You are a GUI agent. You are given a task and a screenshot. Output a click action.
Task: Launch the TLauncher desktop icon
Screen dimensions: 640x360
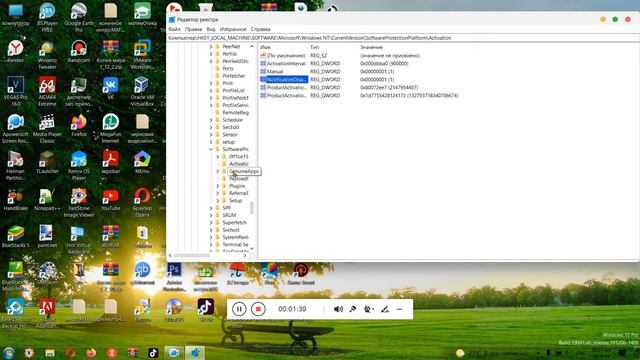coord(47,162)
